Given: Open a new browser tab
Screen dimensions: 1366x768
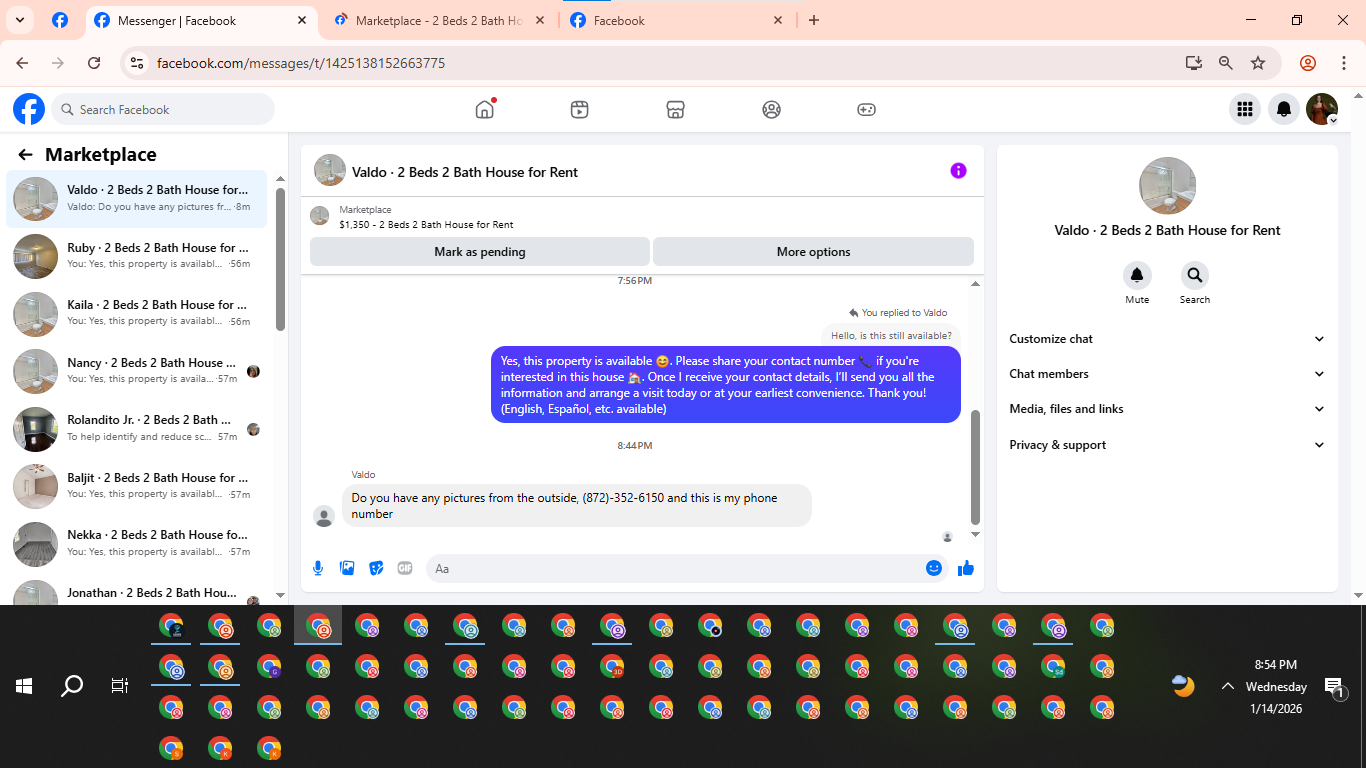Looking at the screenshot, I should click(814, 20).
